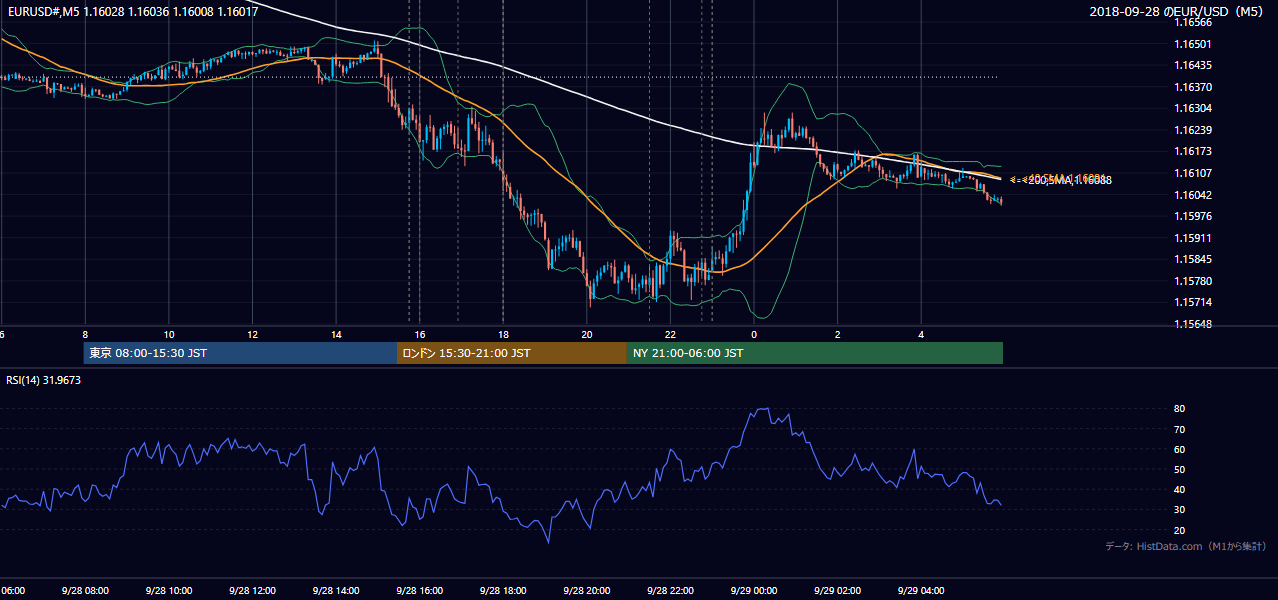This screenshot has width=1278, height=600.
Task: Click price axis label 1.16304
Action: pos(1193,108)
